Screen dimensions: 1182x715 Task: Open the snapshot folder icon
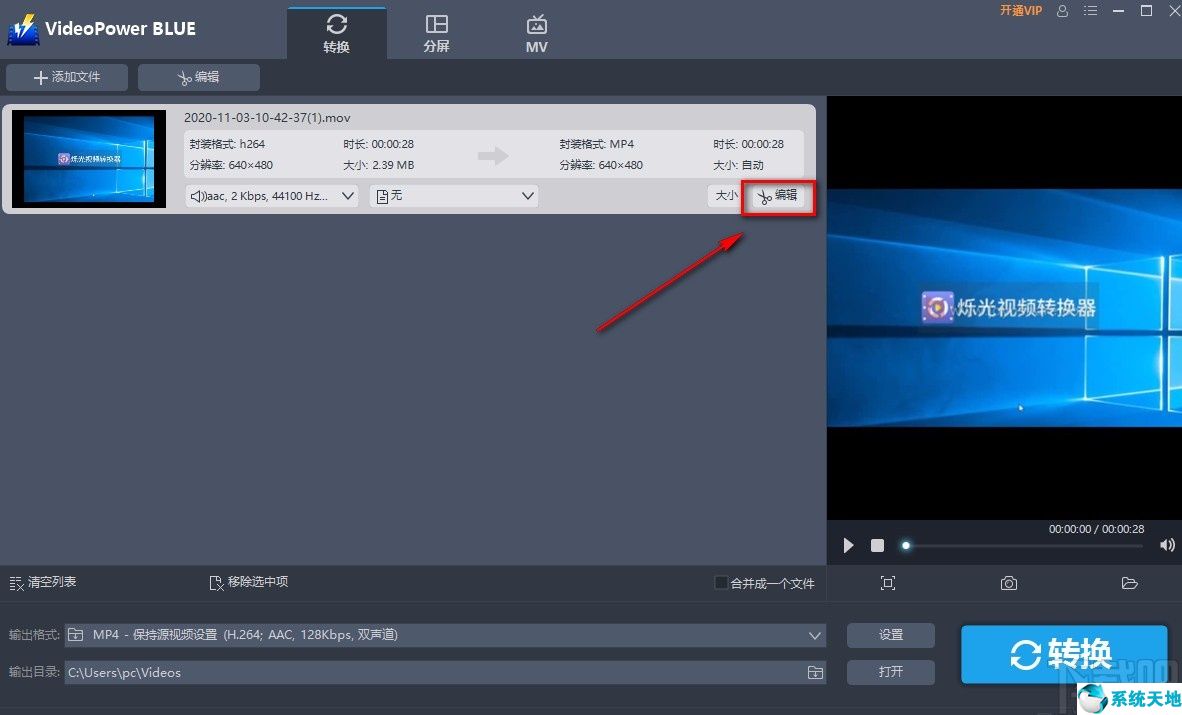tap(1130, 583)
